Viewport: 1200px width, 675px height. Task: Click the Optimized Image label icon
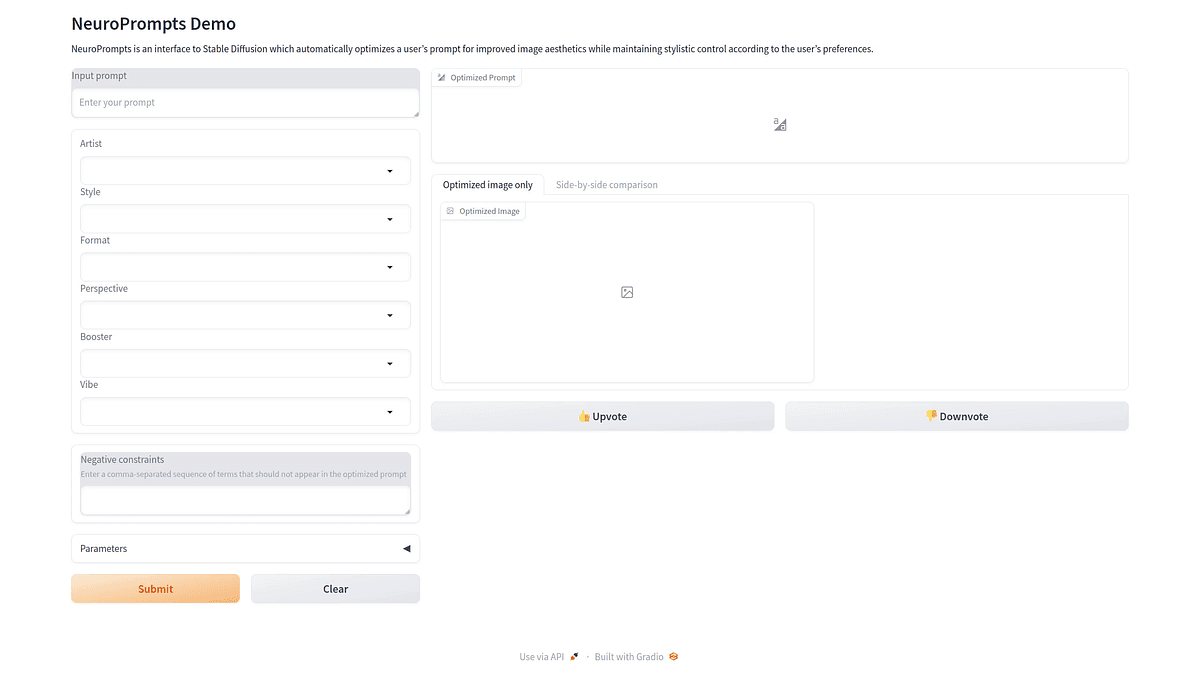click(x=450, y=211)
